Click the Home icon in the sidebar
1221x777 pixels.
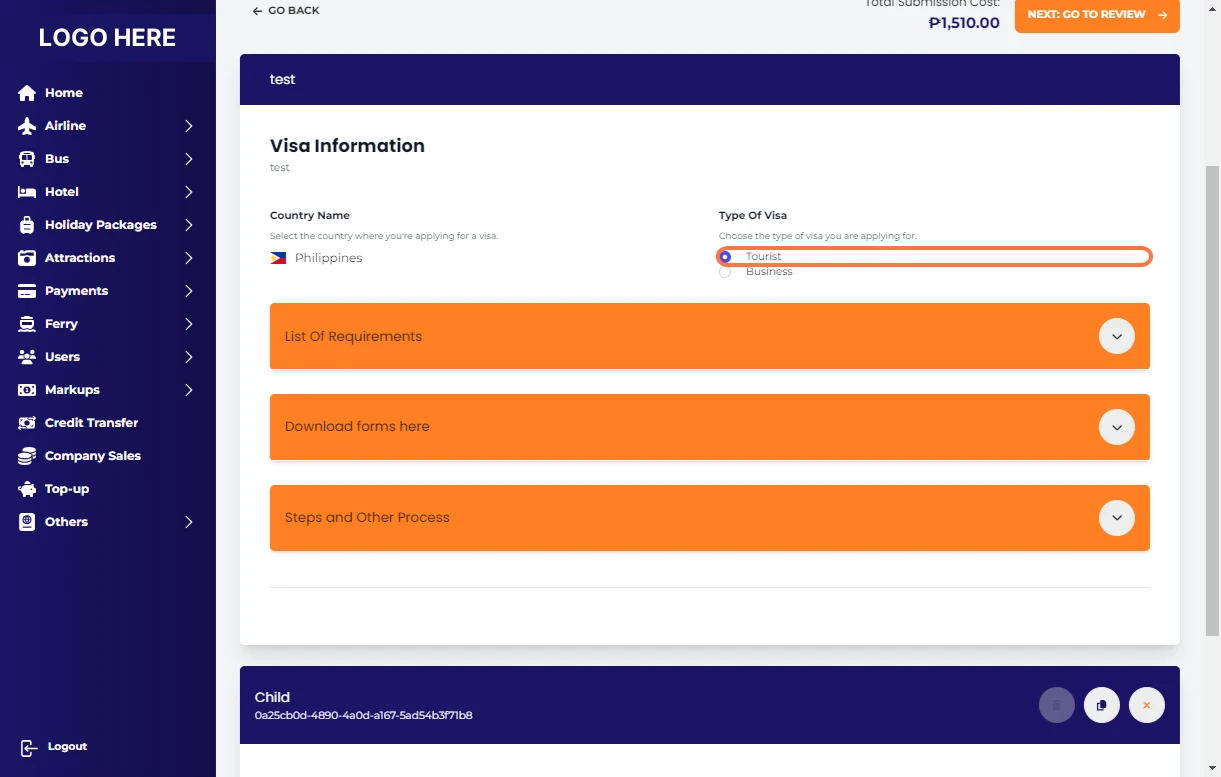(x=27, y=93)
